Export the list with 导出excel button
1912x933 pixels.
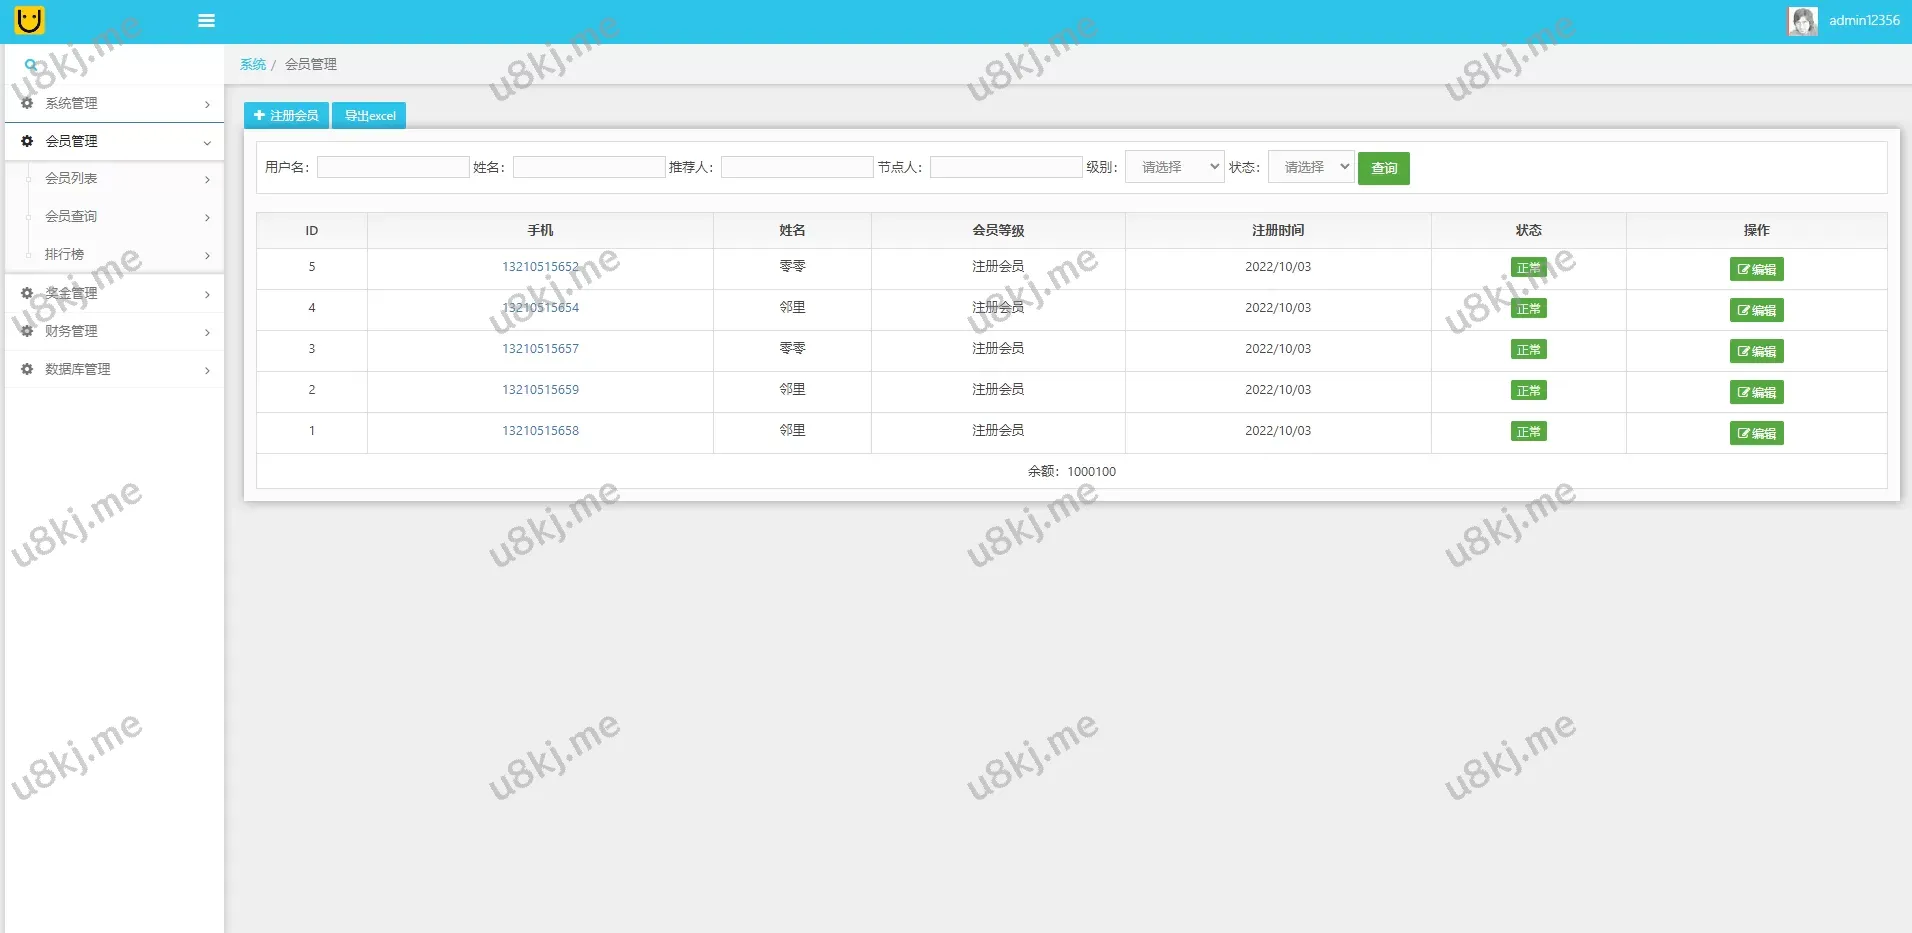369,116
